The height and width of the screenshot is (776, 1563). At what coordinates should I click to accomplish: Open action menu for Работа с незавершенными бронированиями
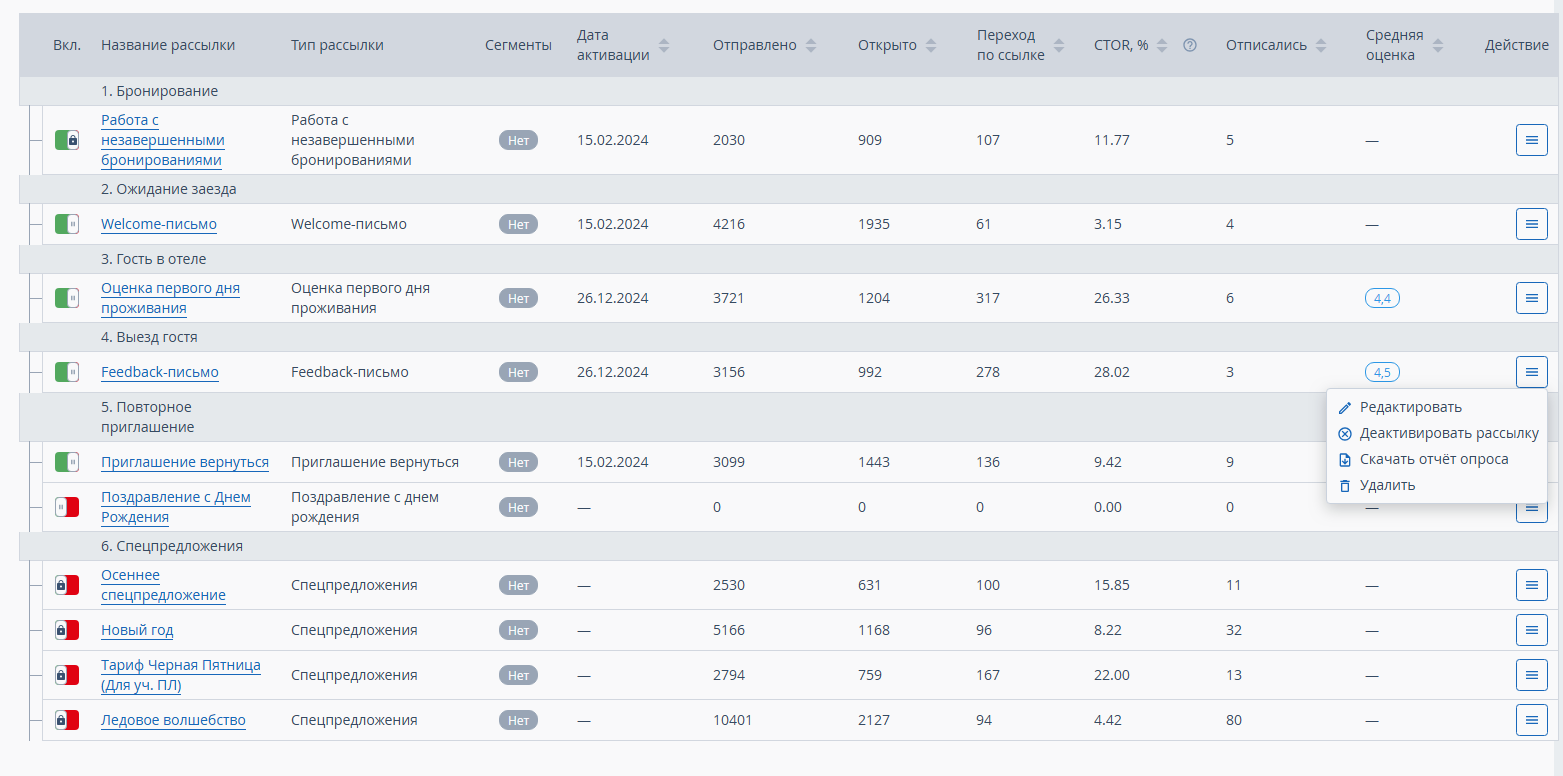[x=1531, y=140]
